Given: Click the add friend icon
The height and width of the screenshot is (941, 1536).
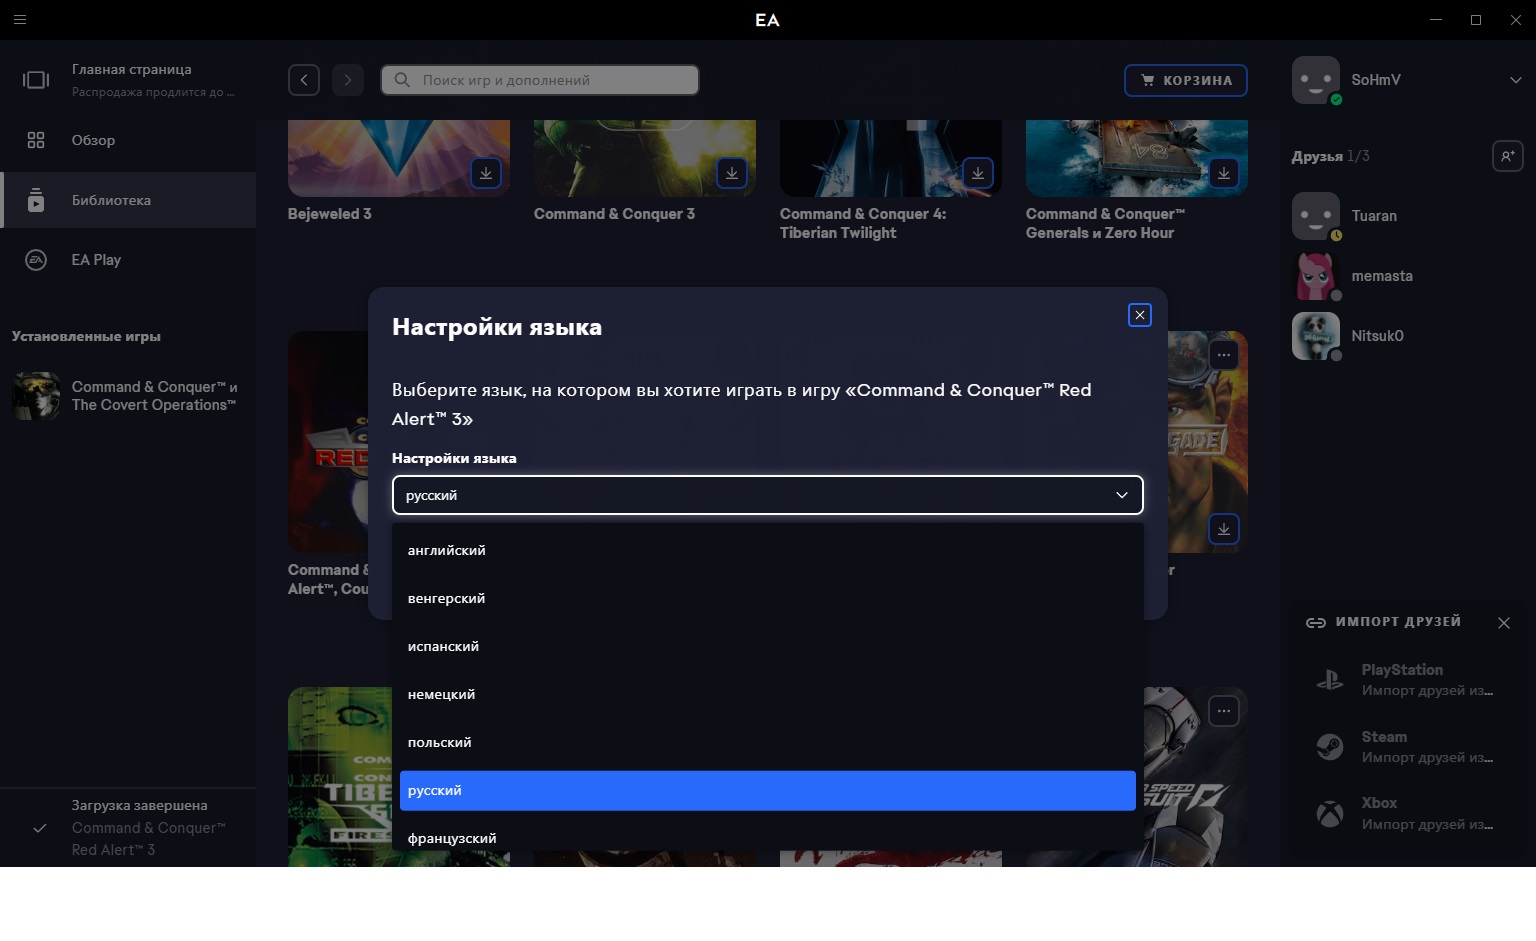Looking at the screenshot, I should tap(1508, 156).
